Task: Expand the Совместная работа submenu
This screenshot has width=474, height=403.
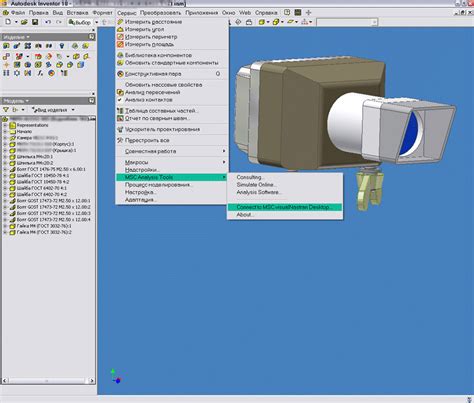Action: click(x=172, y=151)
